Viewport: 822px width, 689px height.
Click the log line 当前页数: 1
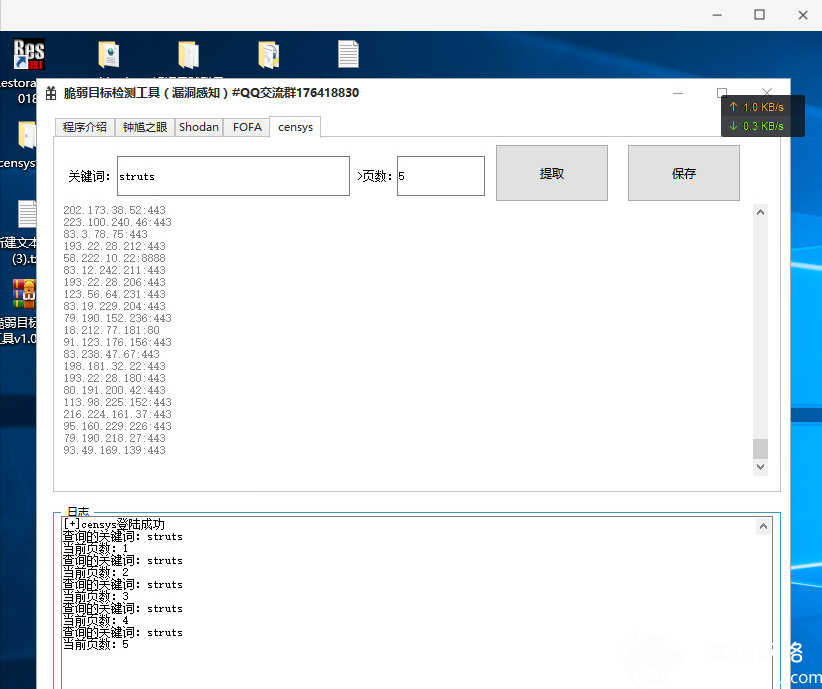(x=95, y=548)
